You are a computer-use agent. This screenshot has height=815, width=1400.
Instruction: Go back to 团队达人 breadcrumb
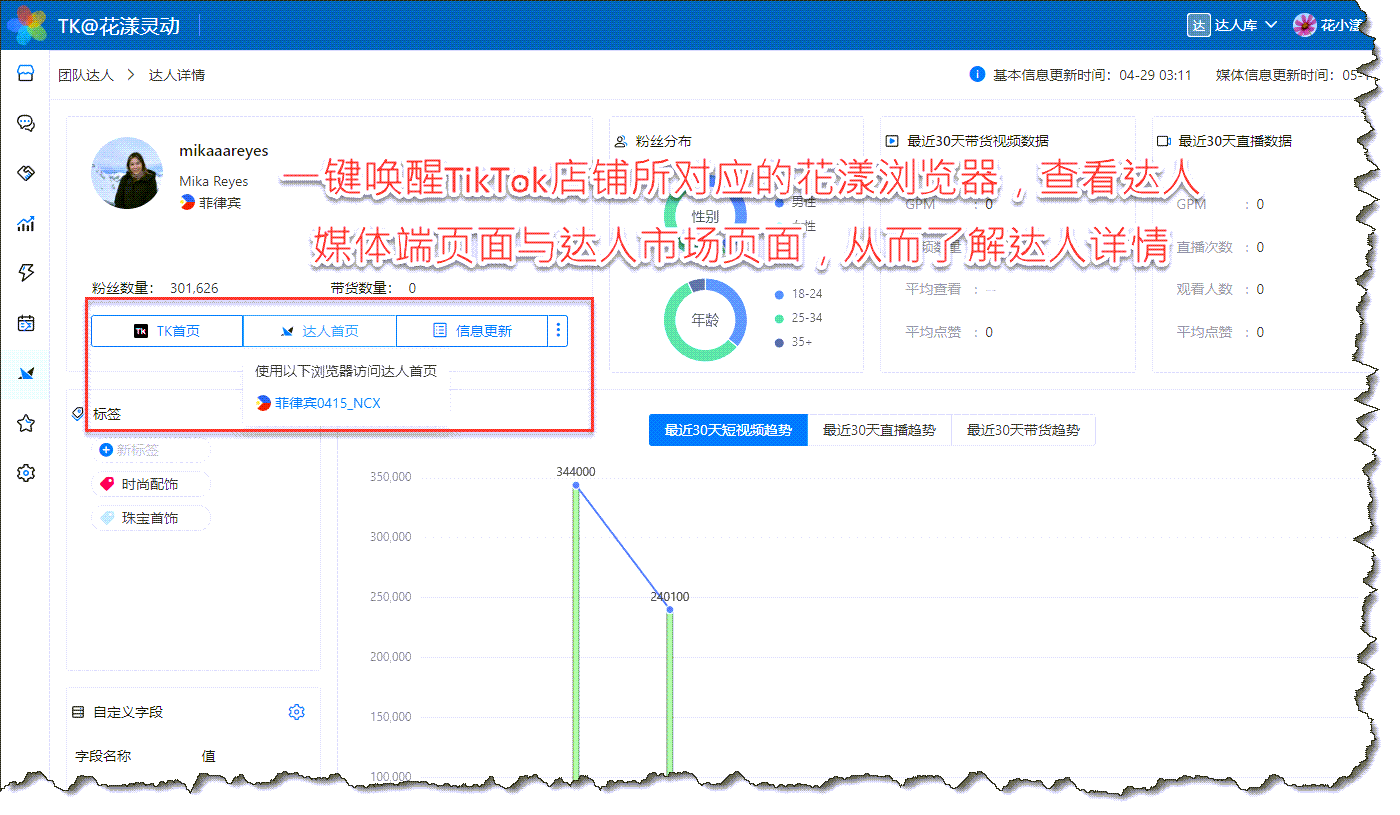tap(86, 75)
